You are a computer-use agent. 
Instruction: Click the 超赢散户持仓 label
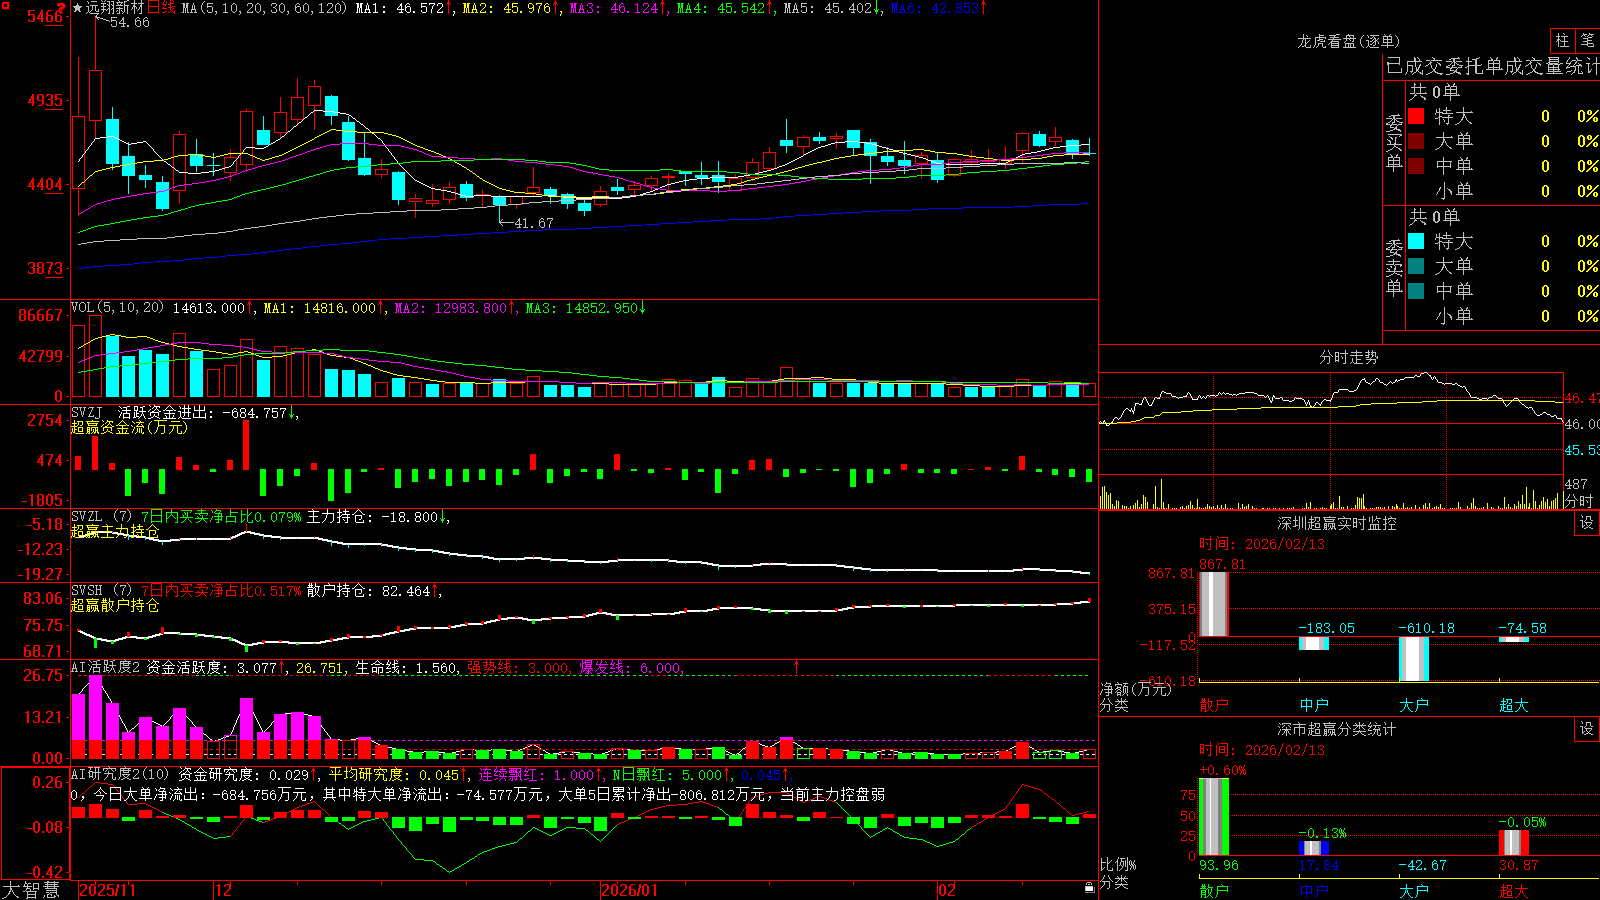pyautogui.click(x=115, y=605)
